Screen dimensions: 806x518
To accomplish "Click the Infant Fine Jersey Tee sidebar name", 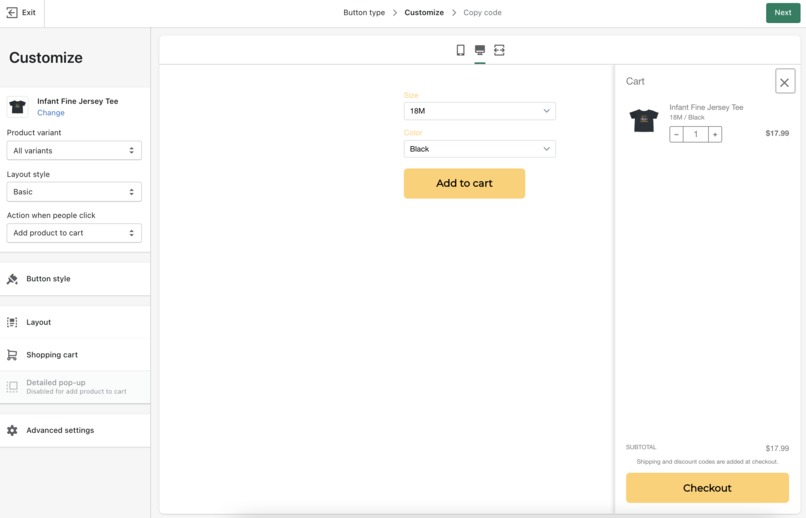I will point(78,101).
